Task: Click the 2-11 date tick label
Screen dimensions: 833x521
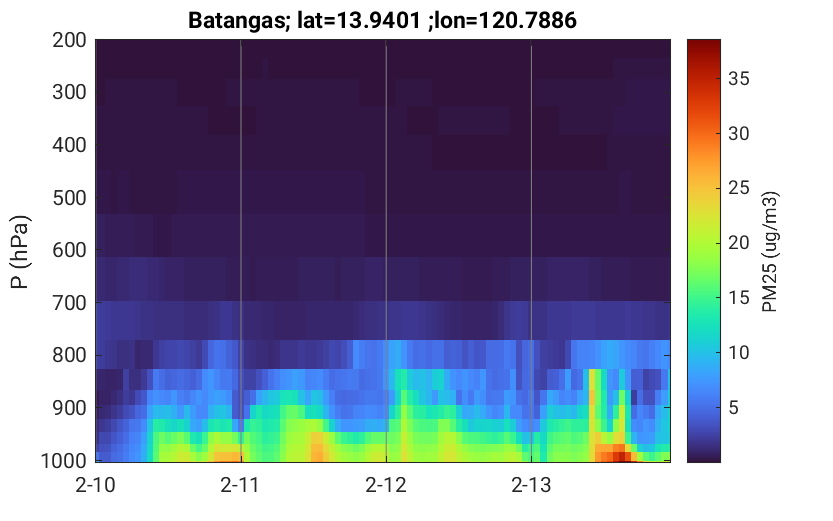Action: [x=241, y=485]
